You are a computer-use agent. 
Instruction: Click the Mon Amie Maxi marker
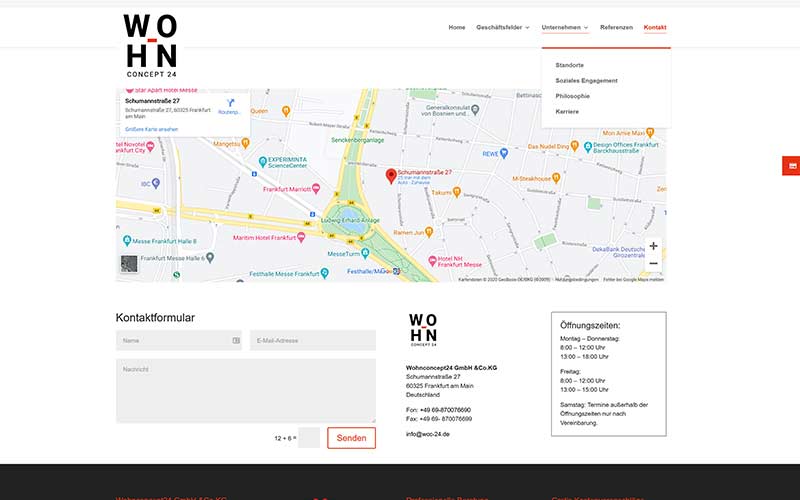point(650,133)
